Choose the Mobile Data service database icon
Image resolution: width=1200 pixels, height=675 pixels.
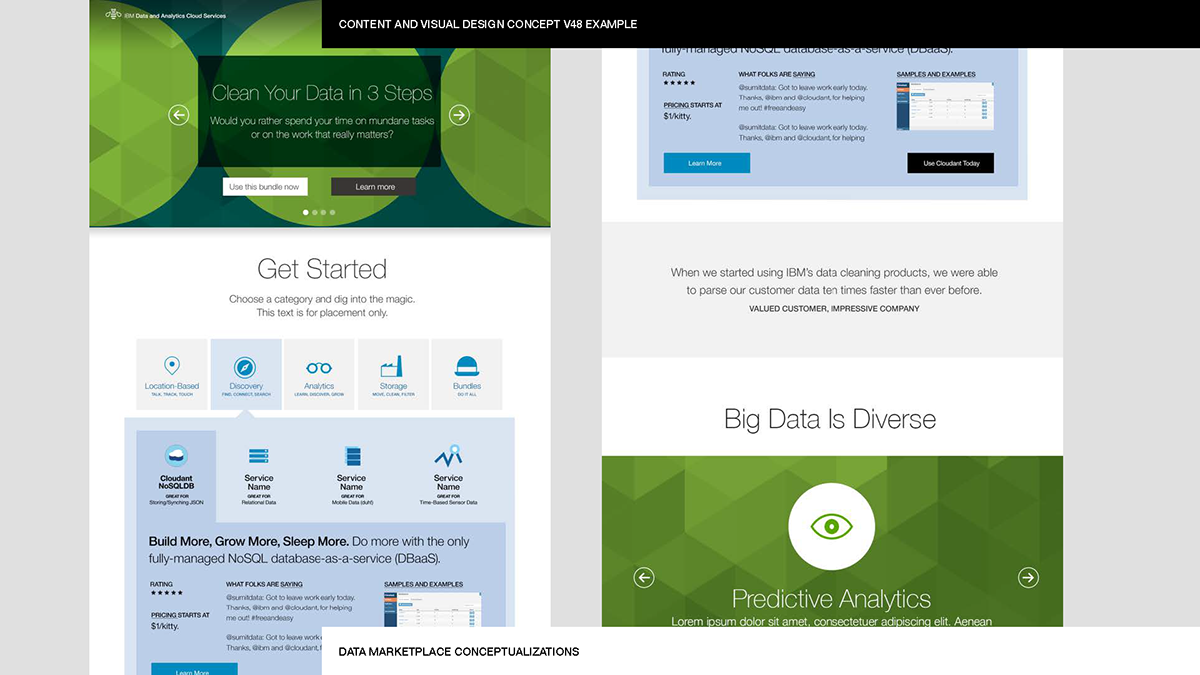click(352, 456)
